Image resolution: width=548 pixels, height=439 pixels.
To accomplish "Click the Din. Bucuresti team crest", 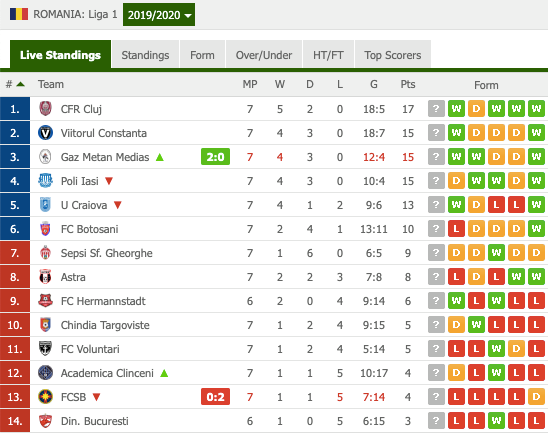I will 45,421.
